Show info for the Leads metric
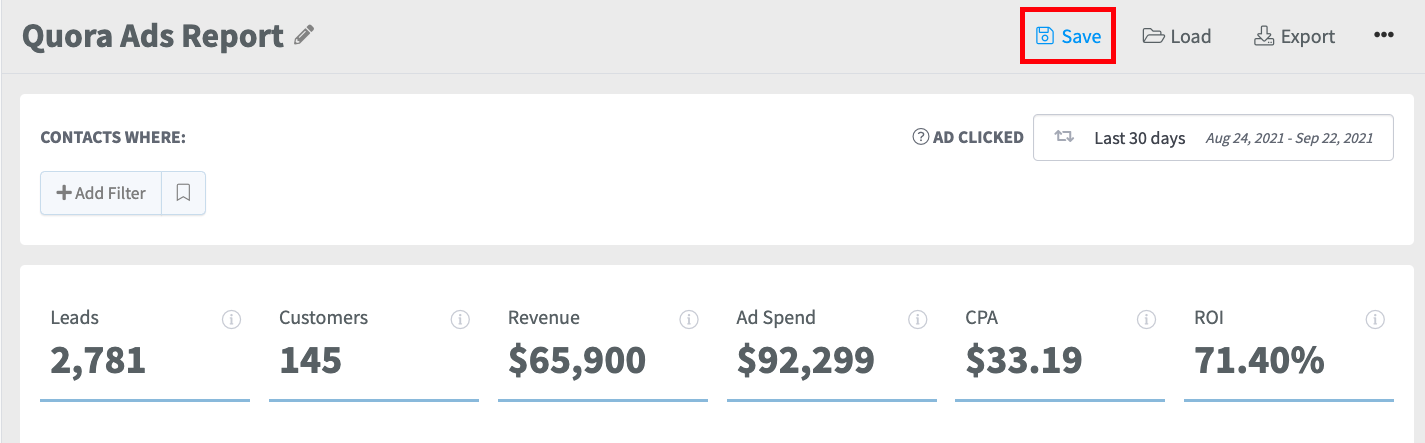1425x443 pixels. point(231,320)
